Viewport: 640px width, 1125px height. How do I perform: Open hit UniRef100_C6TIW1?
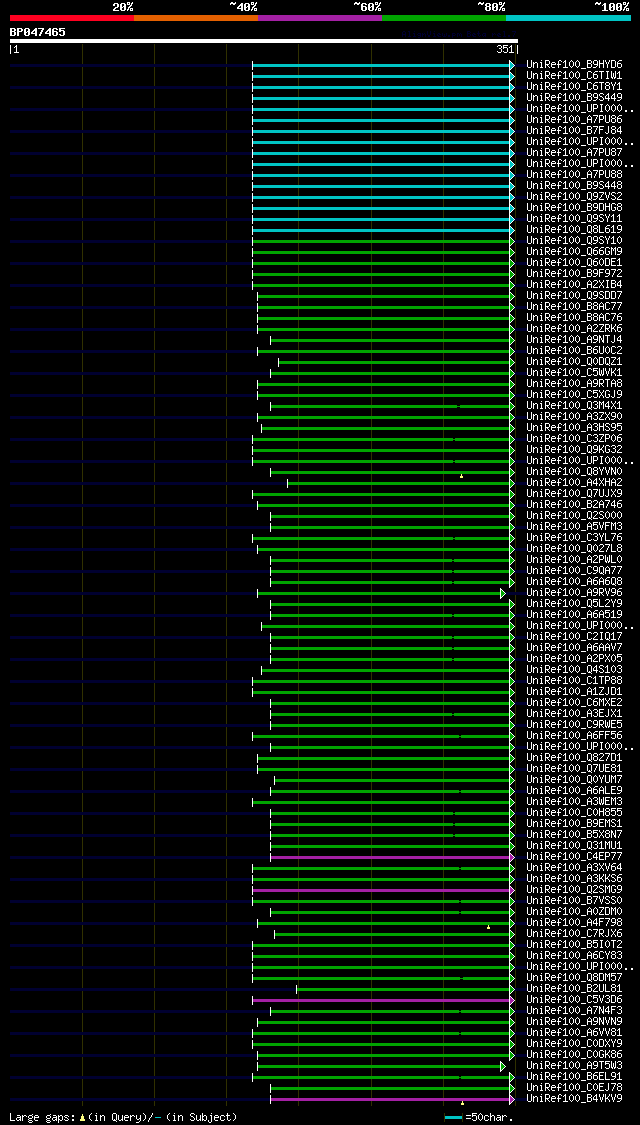(x=574, y=75)
